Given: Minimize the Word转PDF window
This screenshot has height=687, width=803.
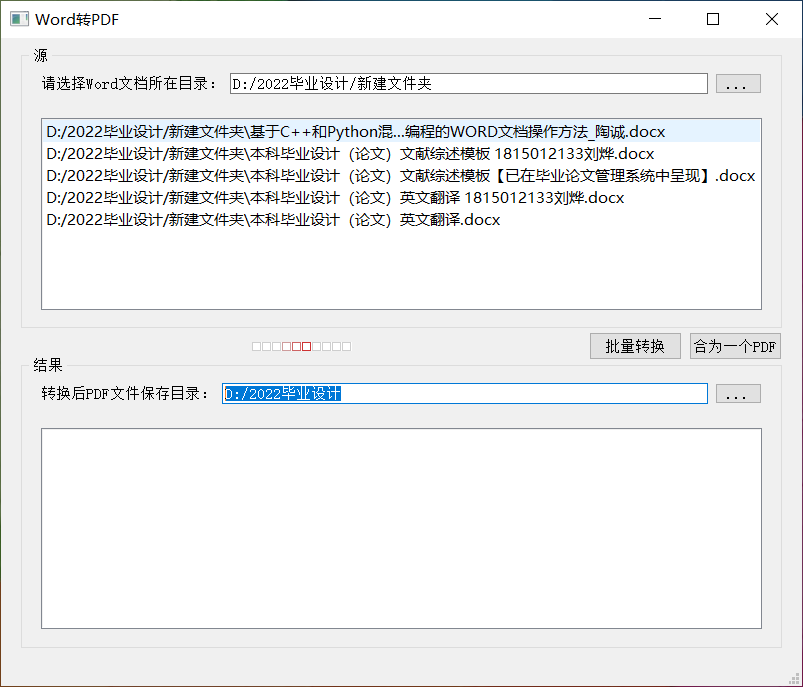Looking at the screenshot, I should (654, 19).
